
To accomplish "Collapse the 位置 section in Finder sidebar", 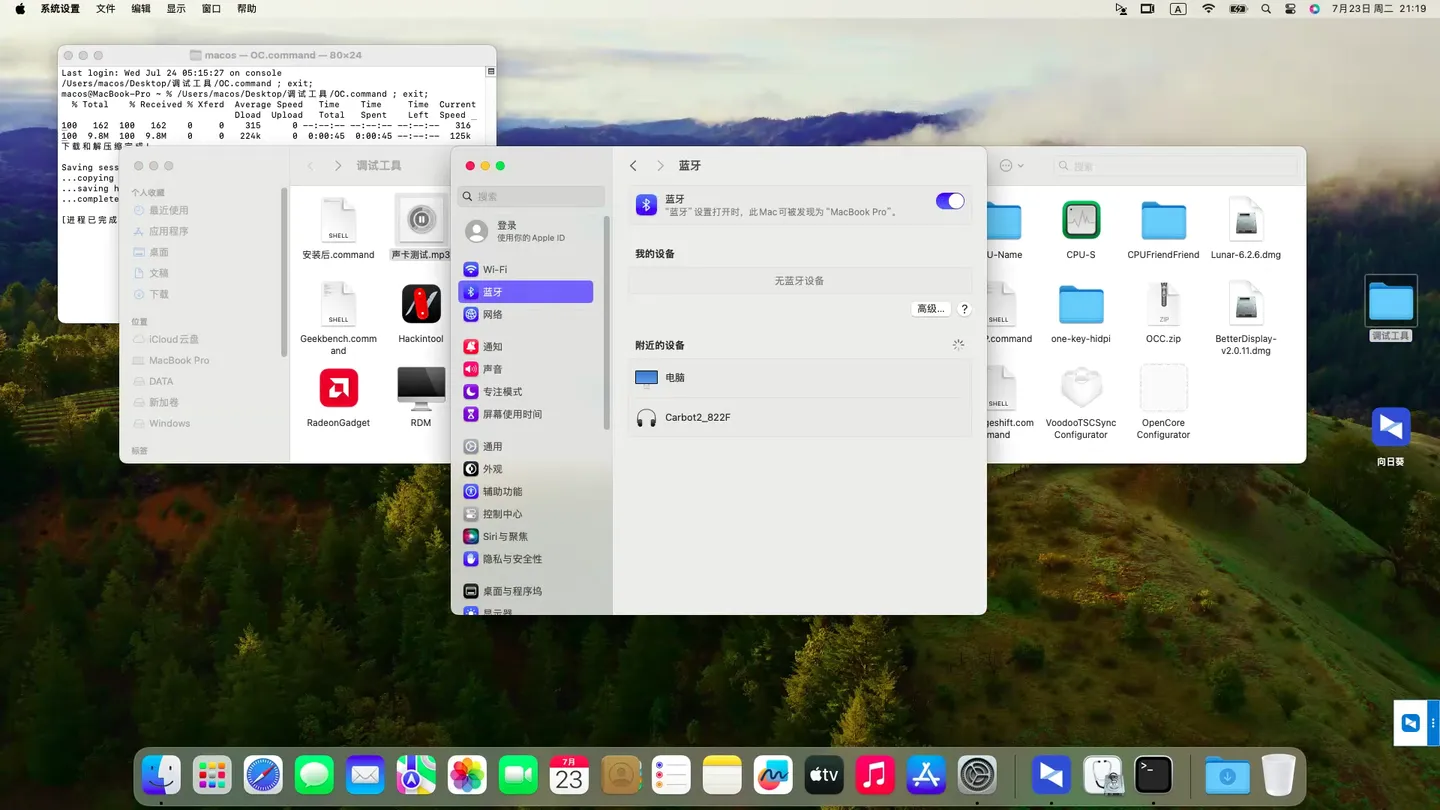I will 140,321.
